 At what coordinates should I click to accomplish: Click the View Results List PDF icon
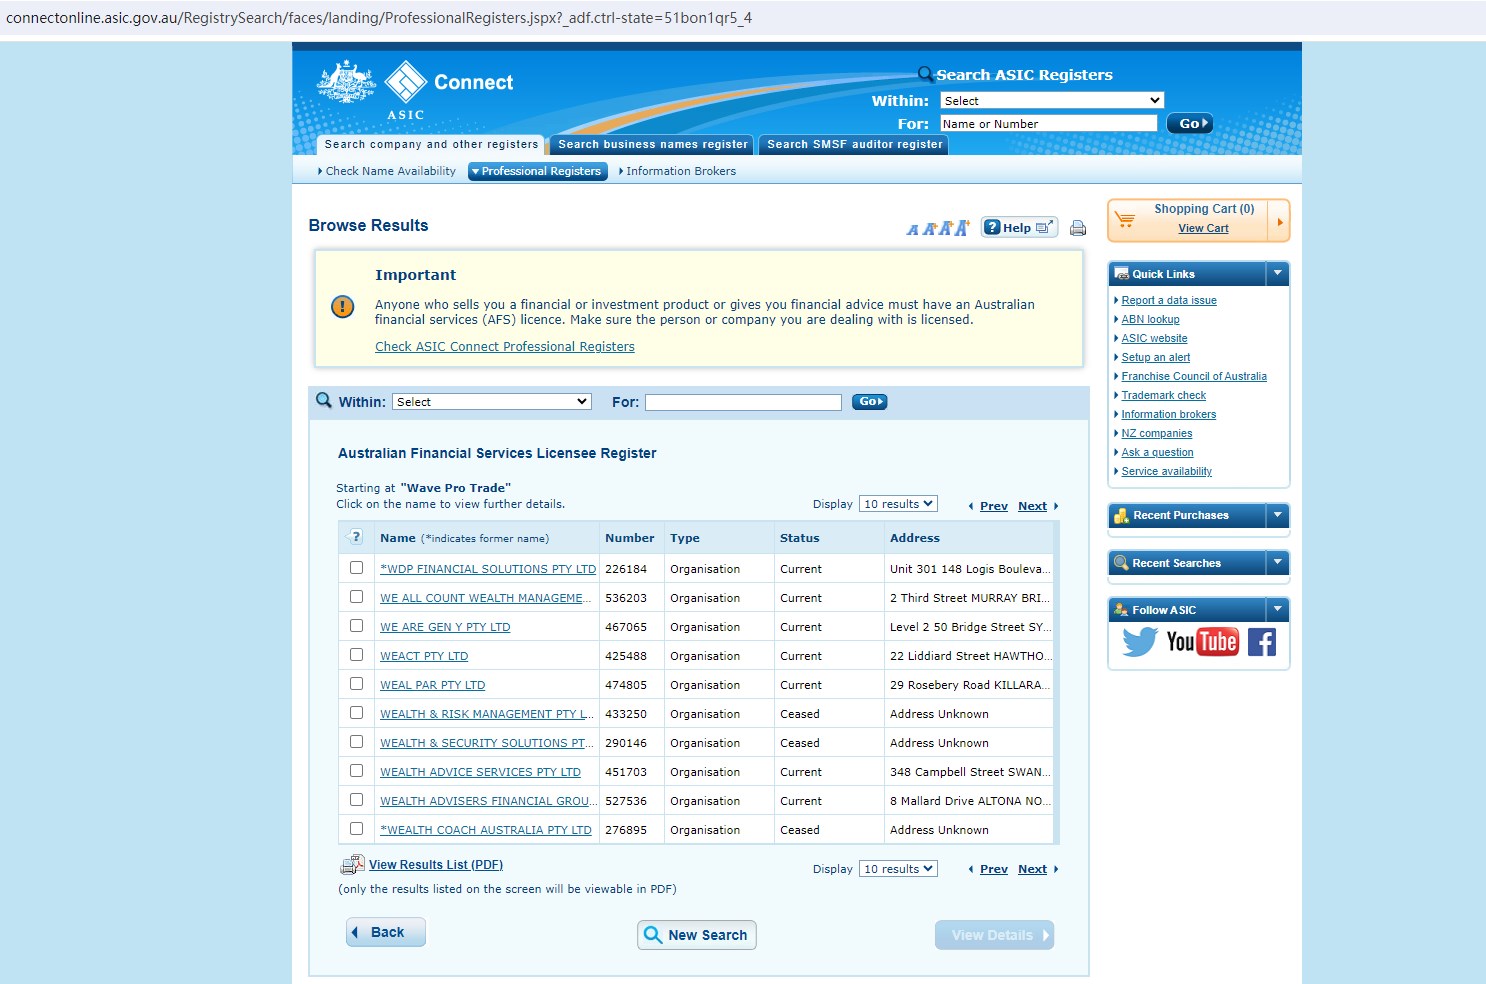tap(353, 865)
